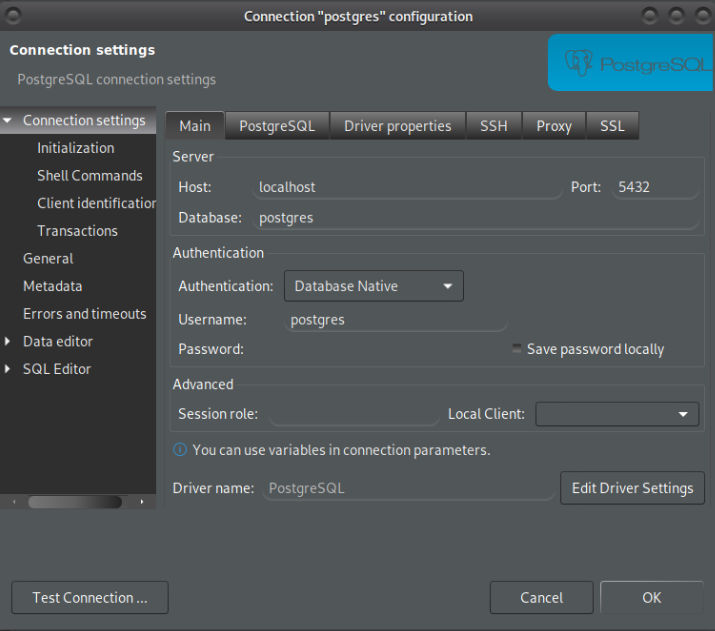Viewport: 715px width, 631px height.
Task: Open the SSH tab
Action: [x=494, y=126]
